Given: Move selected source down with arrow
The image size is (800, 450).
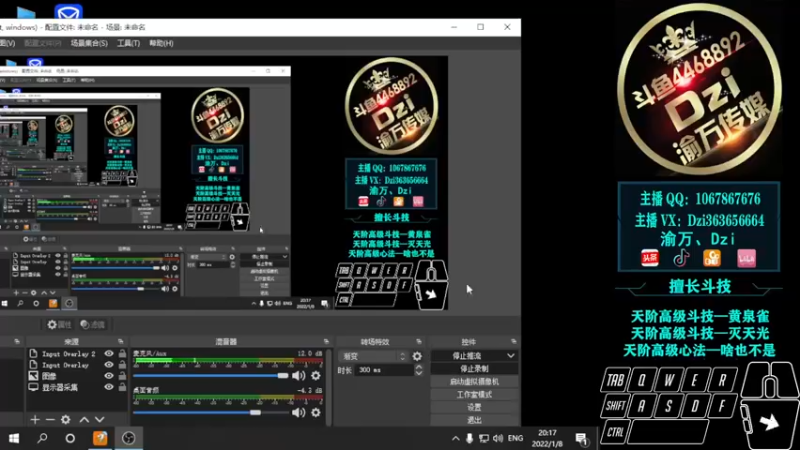Looking at the screenshot, I should 99,419.
